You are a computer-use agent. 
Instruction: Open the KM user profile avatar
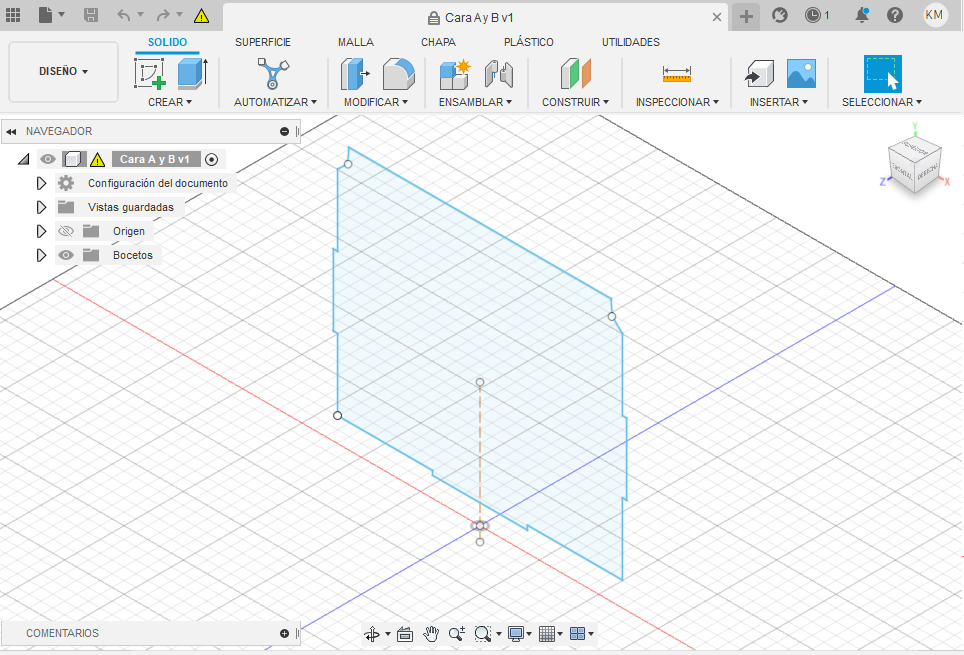(x=934, y=15)
